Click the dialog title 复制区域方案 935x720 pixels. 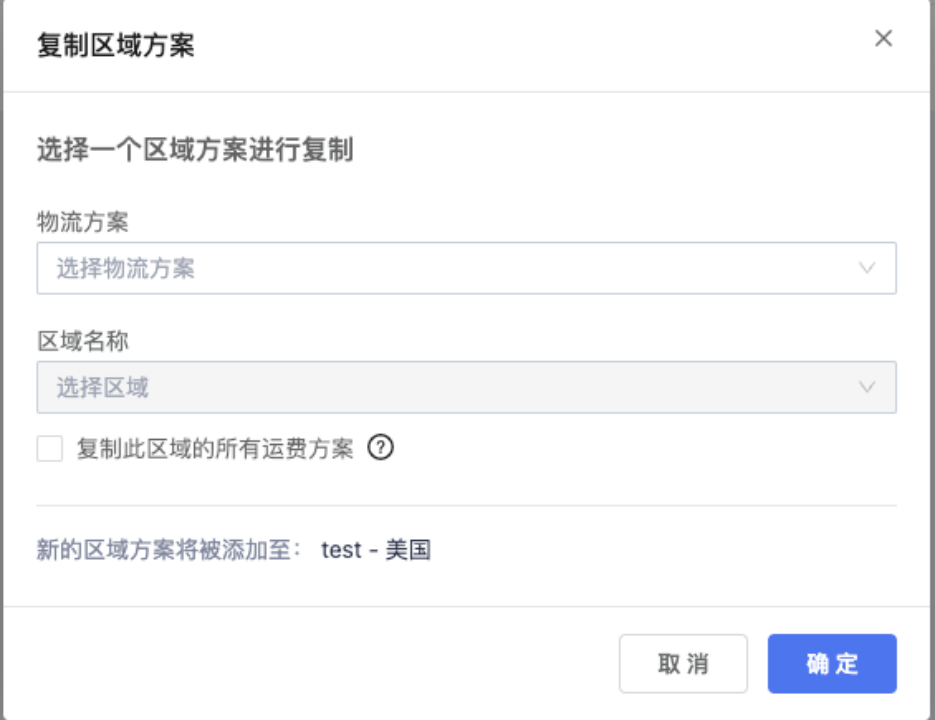click(115, 46)
